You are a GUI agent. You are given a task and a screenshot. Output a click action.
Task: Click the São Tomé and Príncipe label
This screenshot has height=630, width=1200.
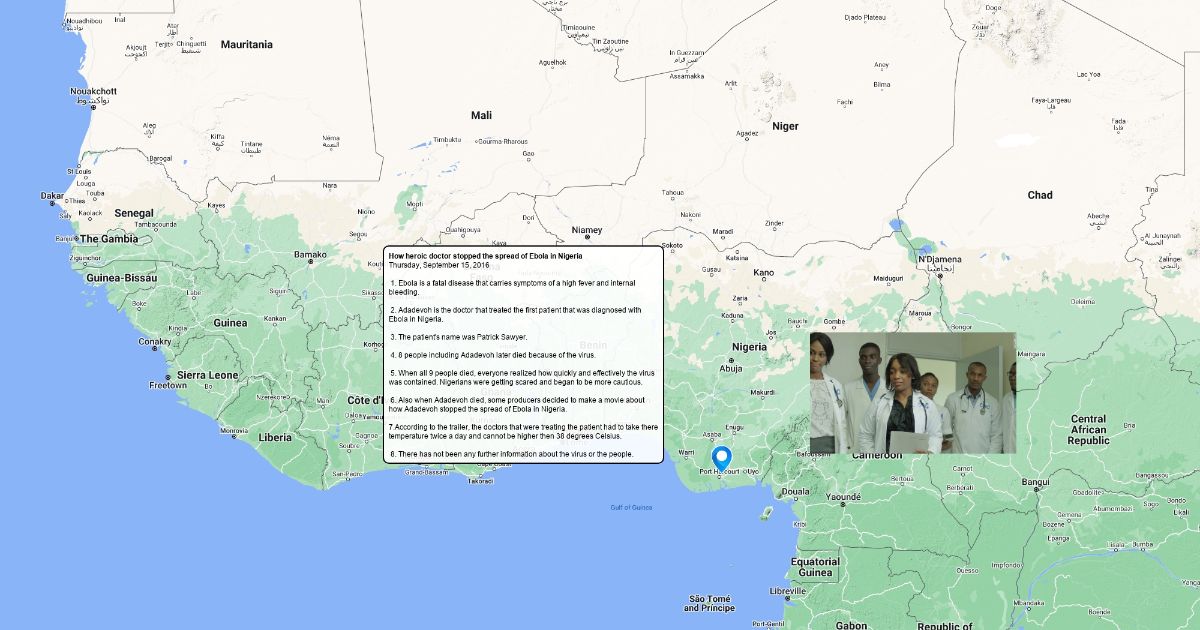click(710, 603)
